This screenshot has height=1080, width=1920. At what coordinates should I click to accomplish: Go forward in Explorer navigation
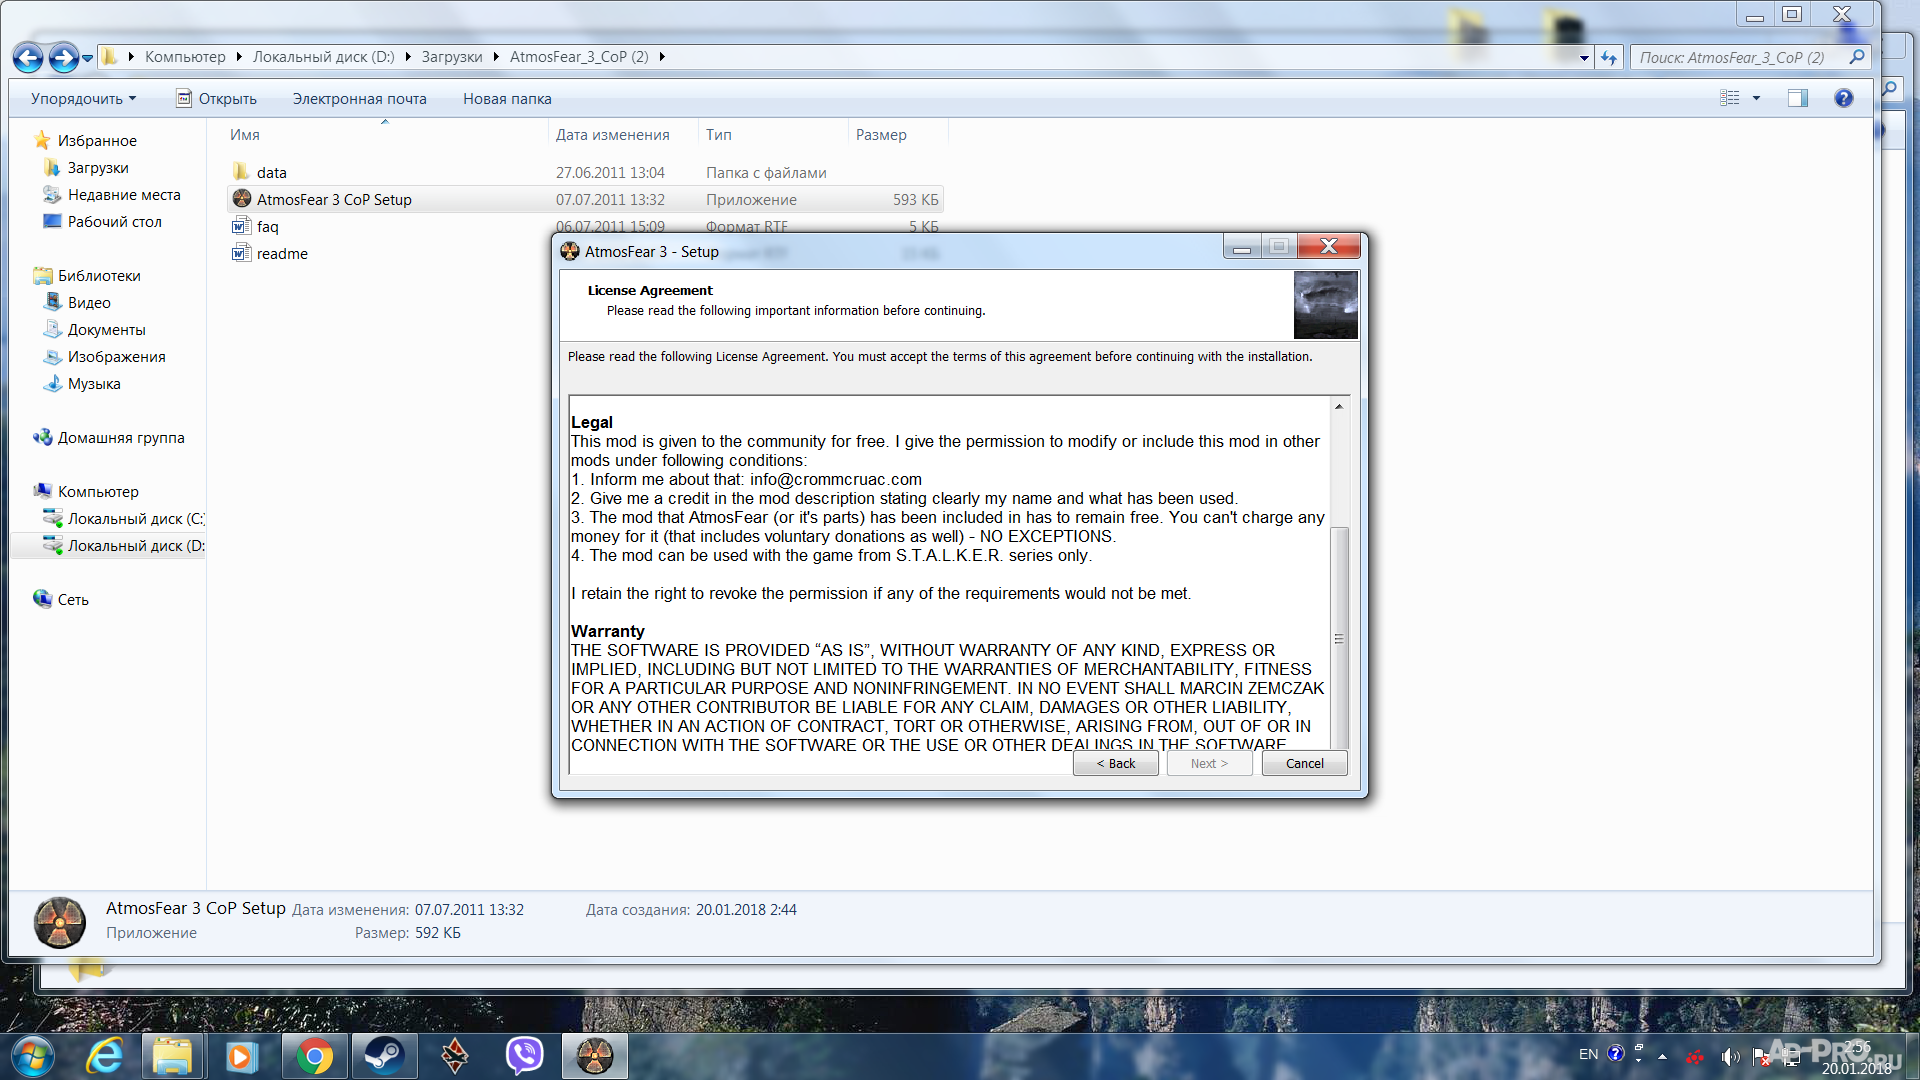coord(64,58)
